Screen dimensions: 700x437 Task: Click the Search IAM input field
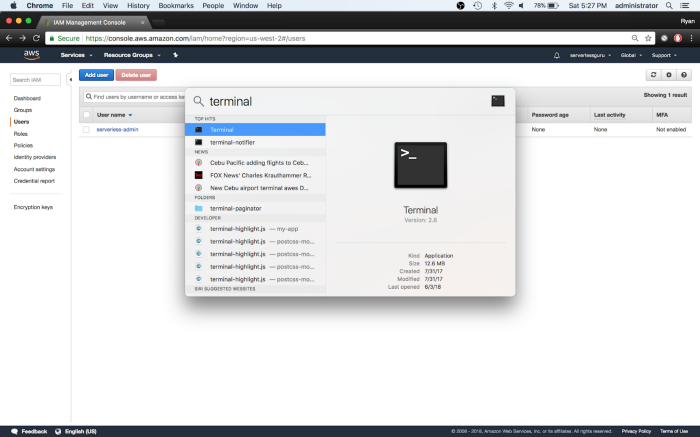point(35,79)
